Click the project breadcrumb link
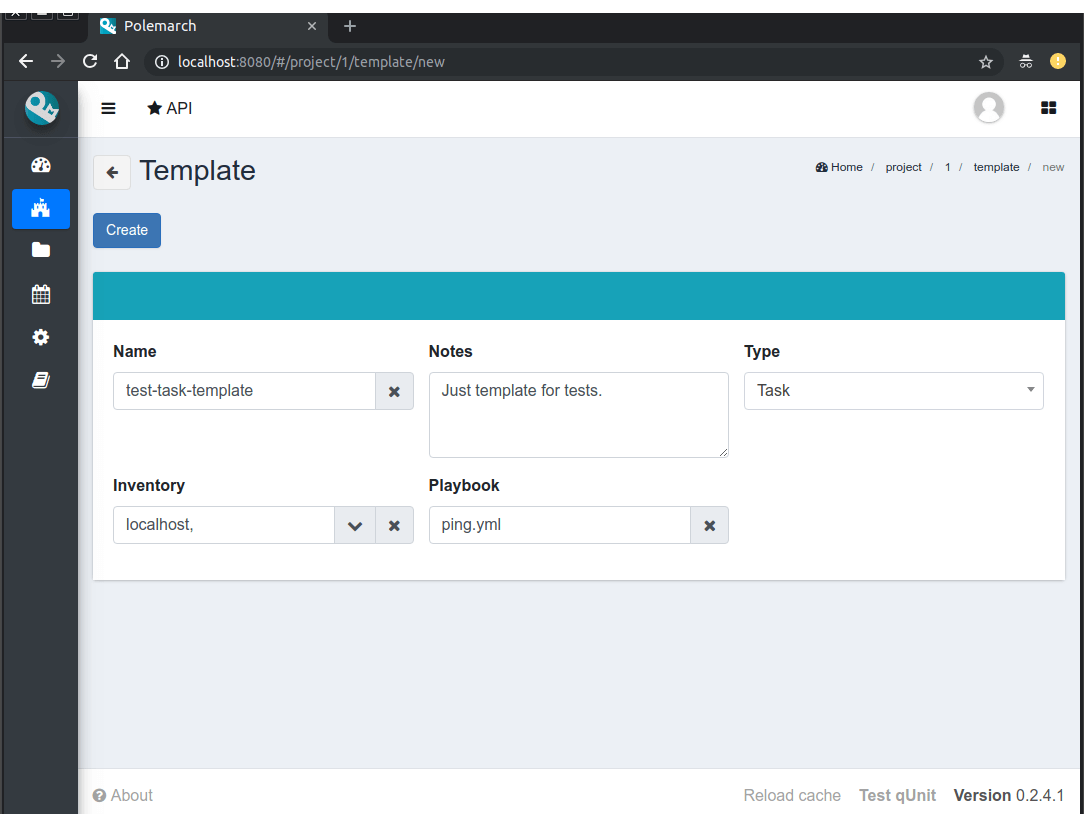Viewport: 1084px width, 827px height. click(903, 167)
